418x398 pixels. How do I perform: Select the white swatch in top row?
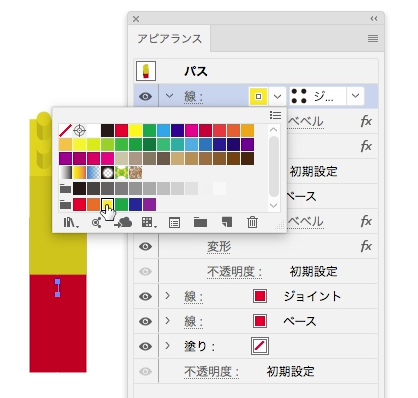(93, 130)
